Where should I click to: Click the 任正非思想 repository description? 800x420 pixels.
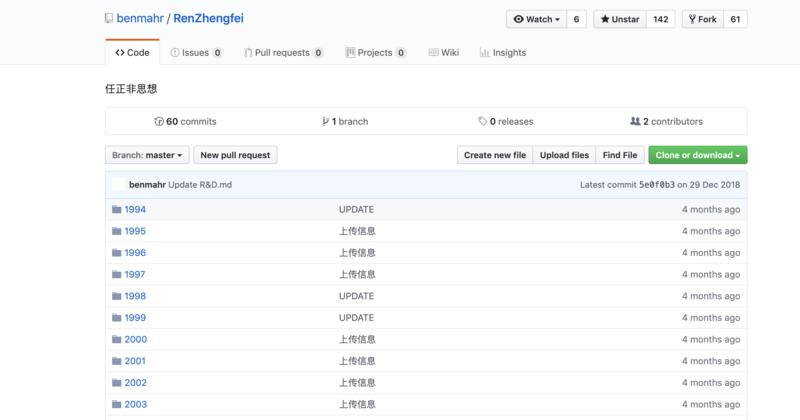(x=131, y=89)
